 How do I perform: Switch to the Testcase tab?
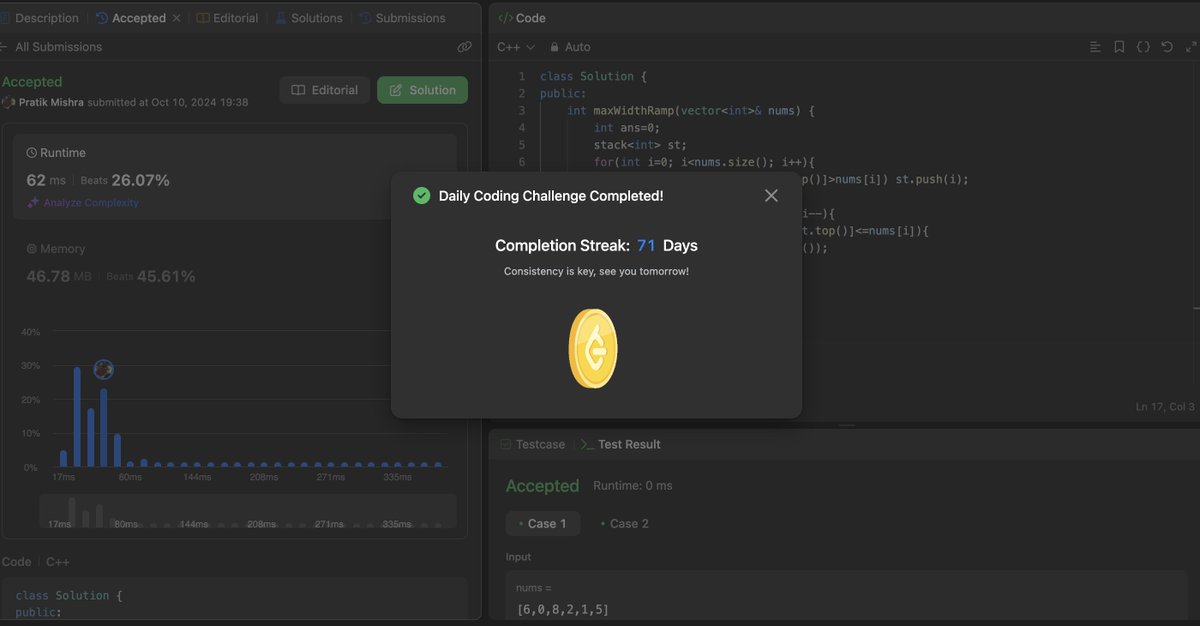pos(533,444)
